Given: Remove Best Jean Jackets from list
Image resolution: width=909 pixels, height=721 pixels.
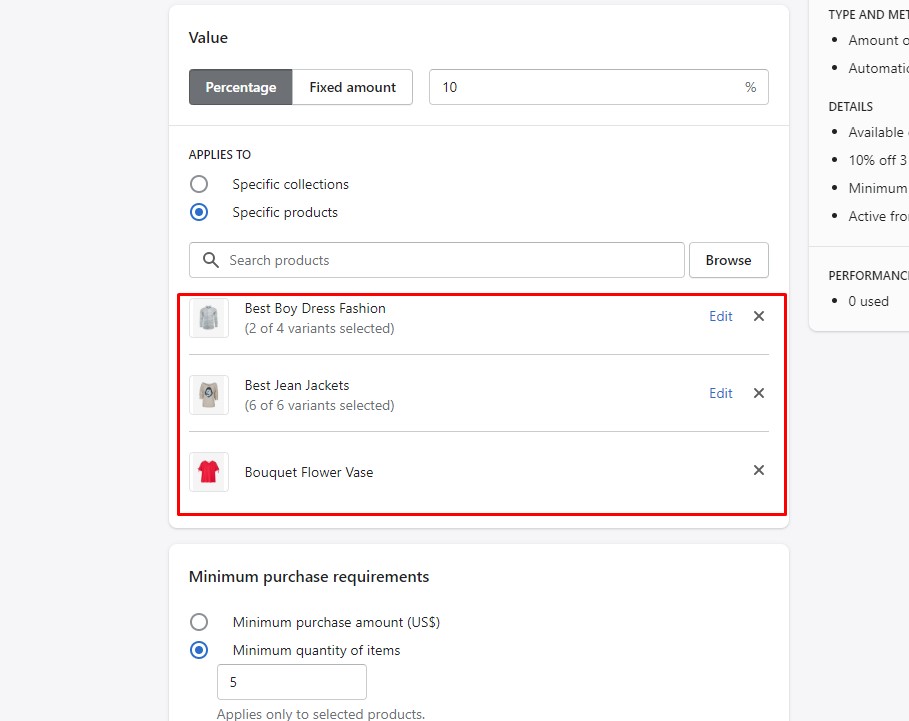Looking at the screenshot, I should (x=758, y=393).
